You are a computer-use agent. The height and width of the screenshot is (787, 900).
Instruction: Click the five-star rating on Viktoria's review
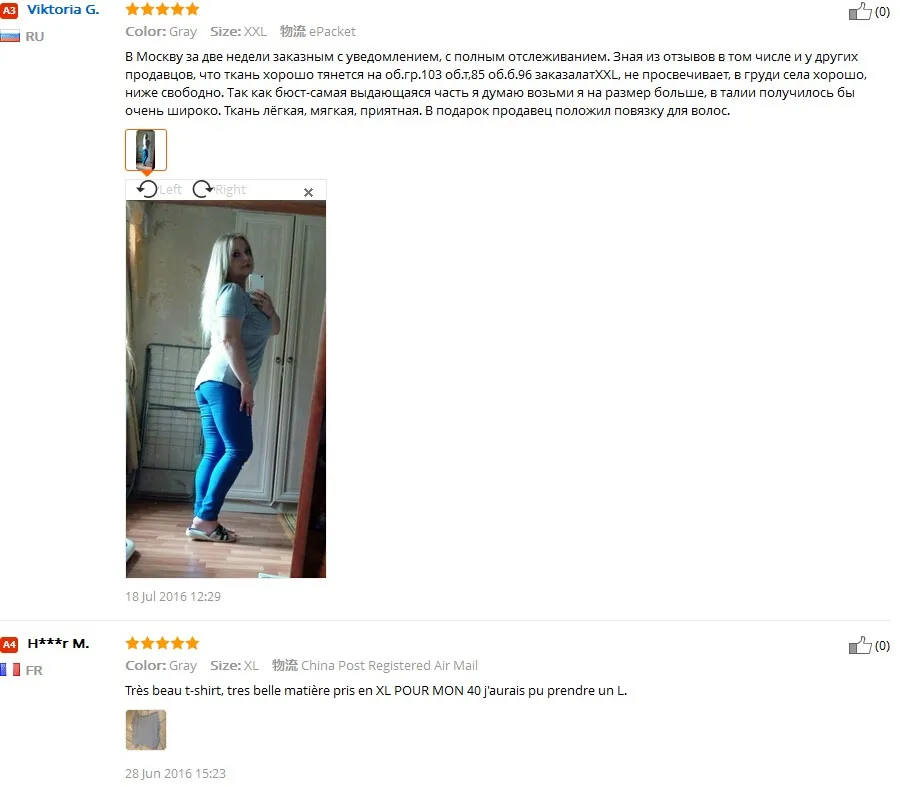(162, 9)
